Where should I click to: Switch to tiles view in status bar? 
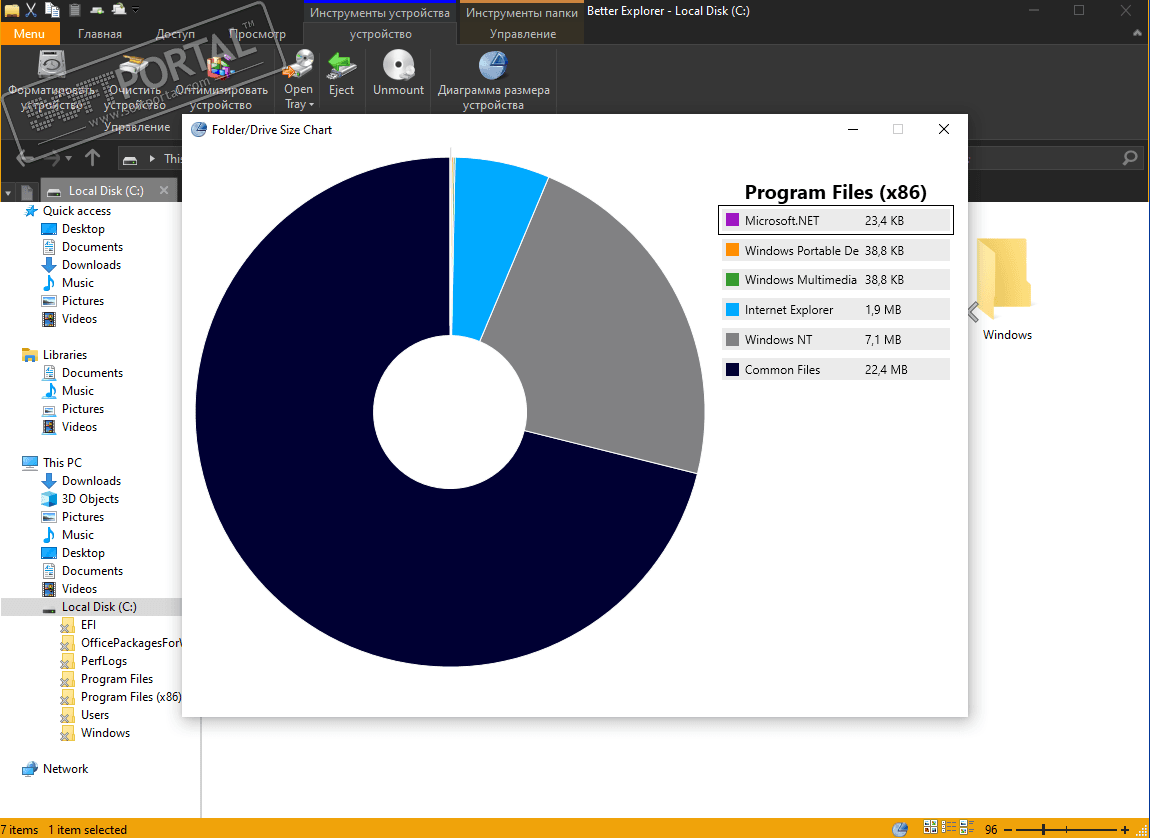[967, 826]
